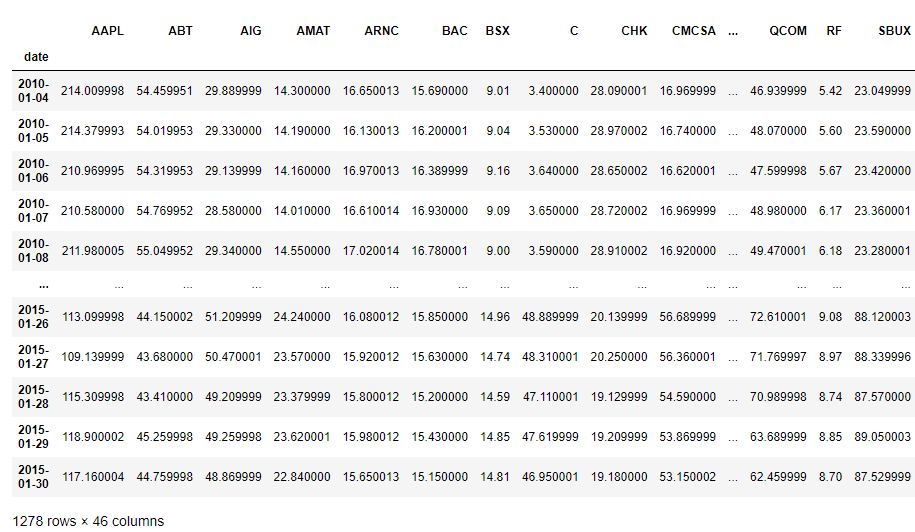Click QCOM value 63.689999

778,437
